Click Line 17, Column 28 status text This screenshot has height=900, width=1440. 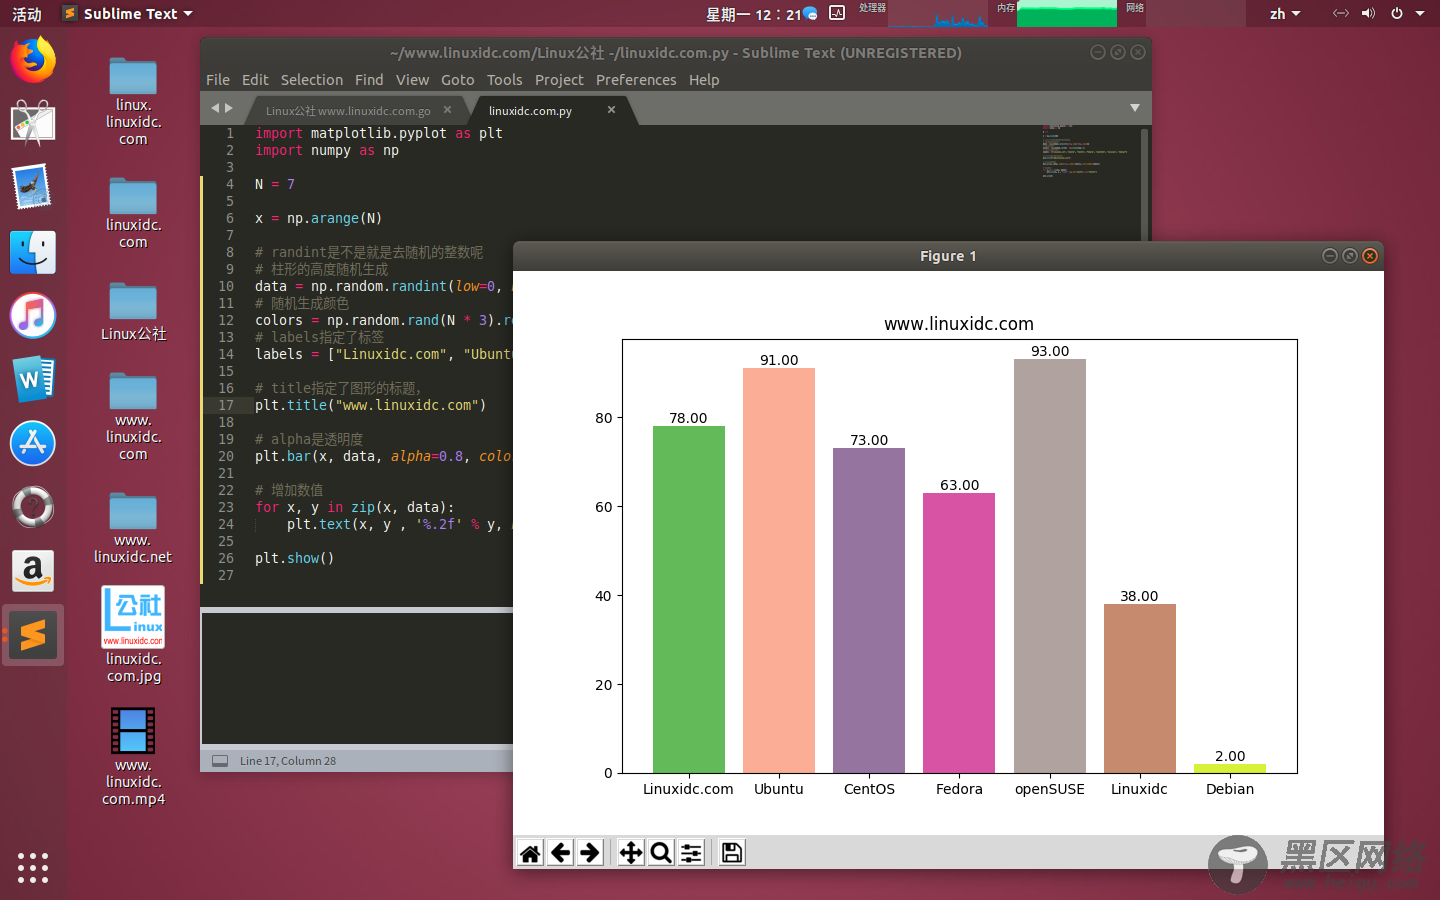288,761
